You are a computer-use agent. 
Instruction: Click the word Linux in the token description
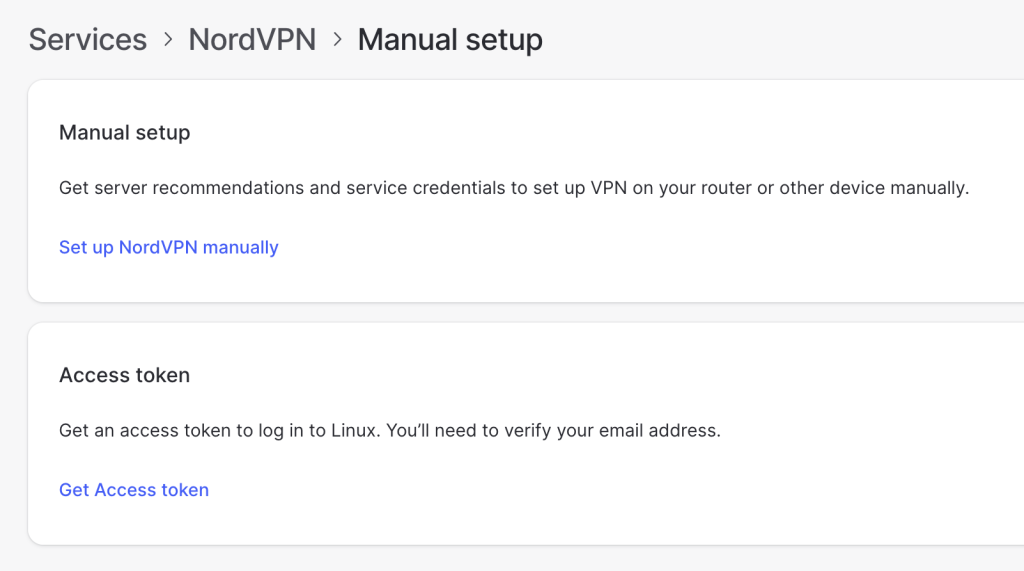point(355,431)
